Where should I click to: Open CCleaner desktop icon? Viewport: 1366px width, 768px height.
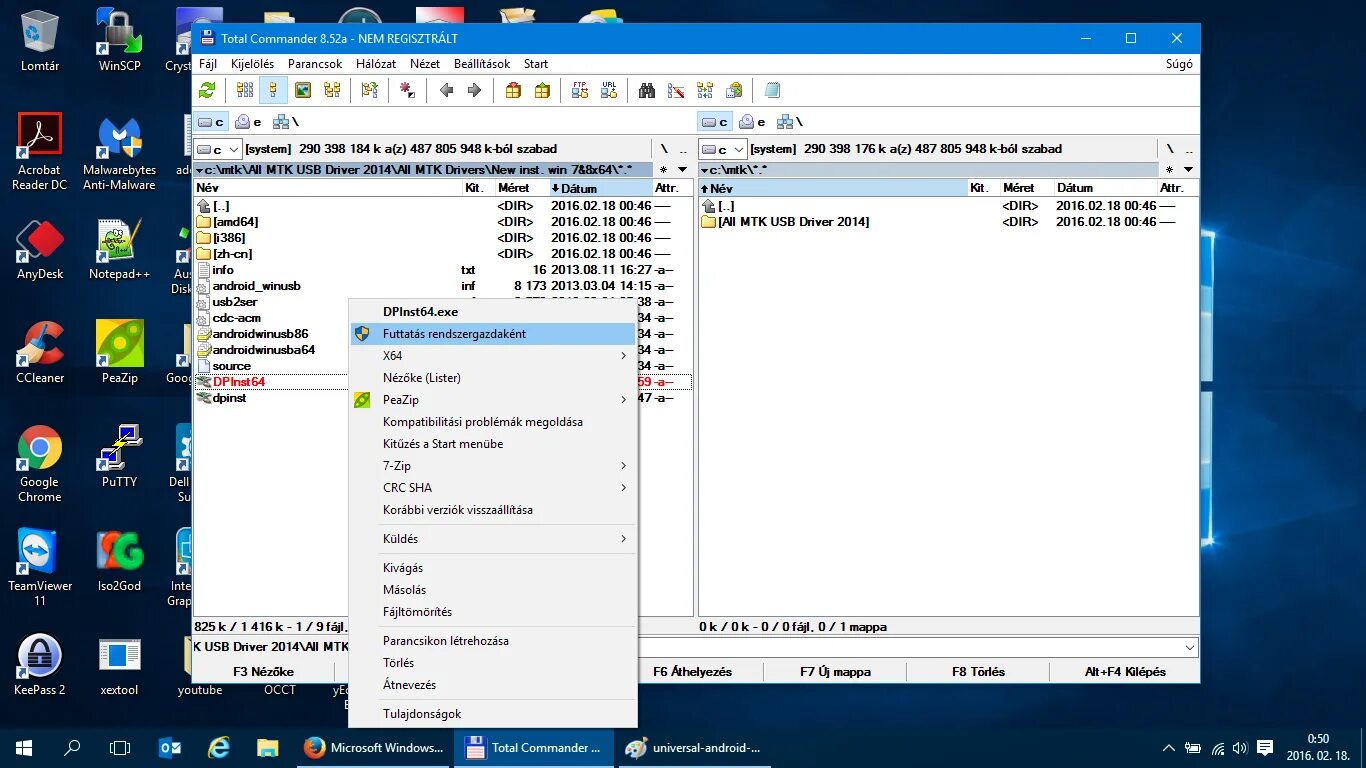[x=40, y=352]
